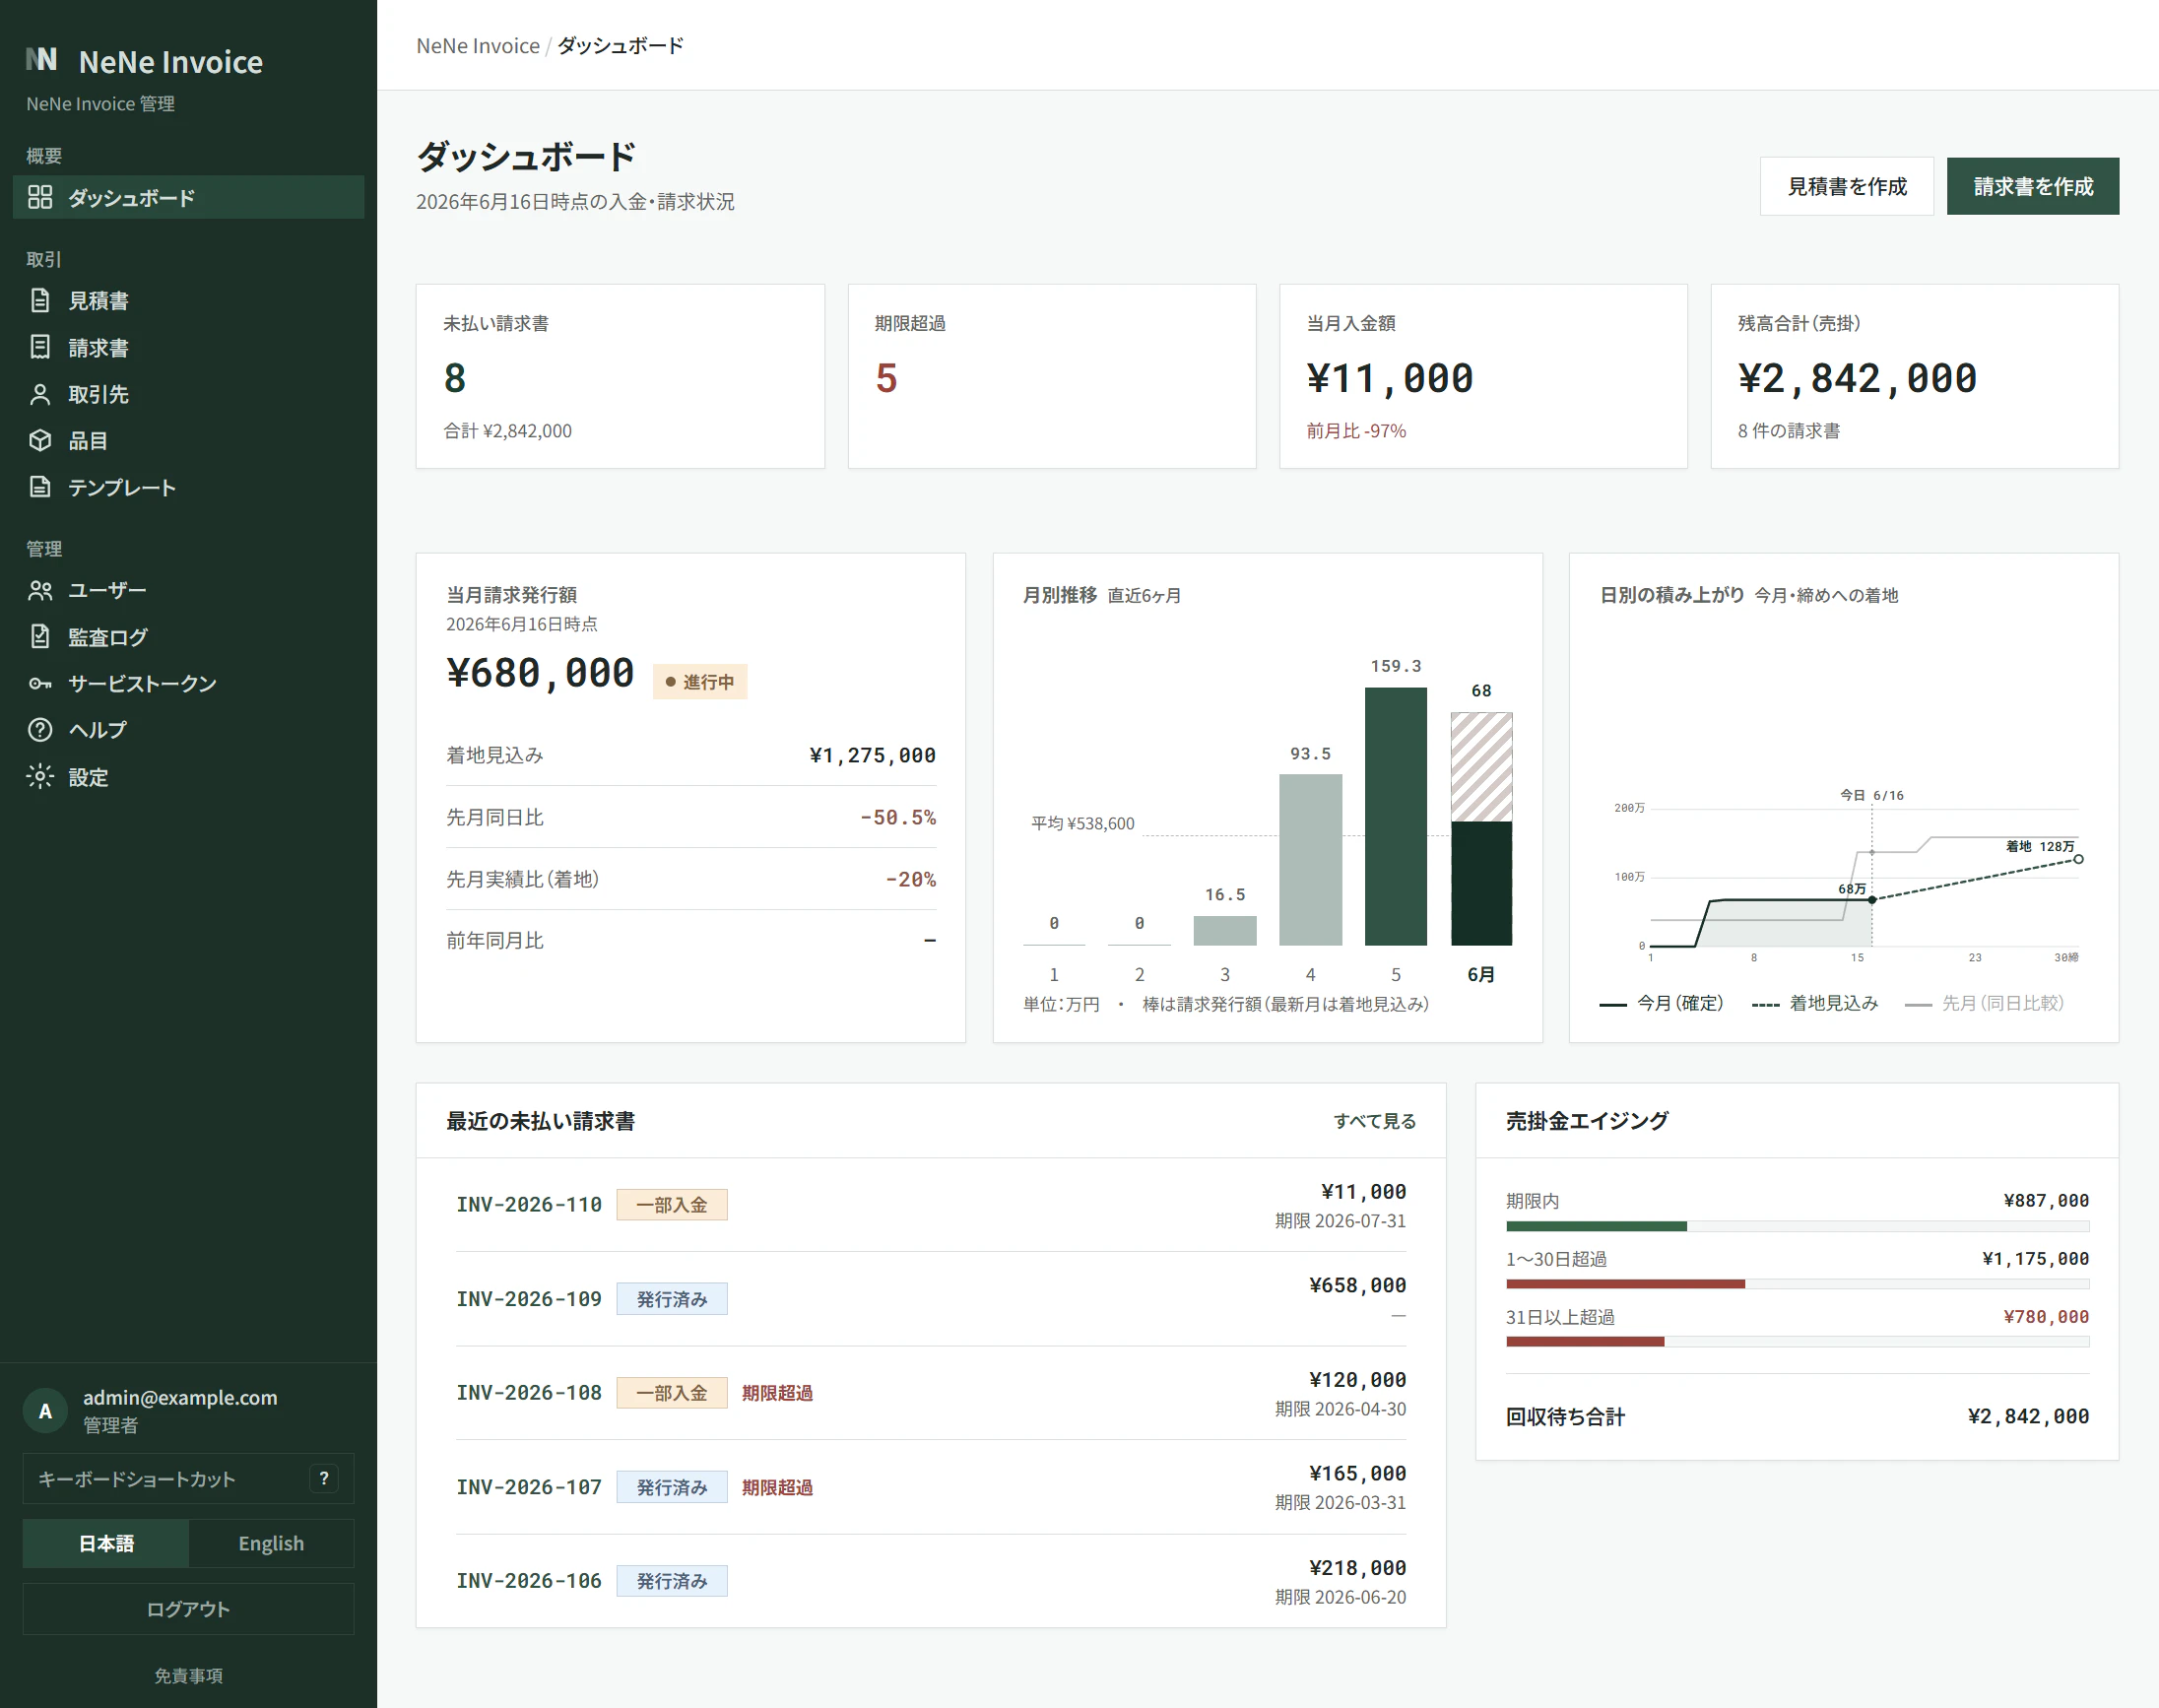Switch language to 日本語
Viewport: 2159px width, 1708px height.
click(x=106, y=1543)
